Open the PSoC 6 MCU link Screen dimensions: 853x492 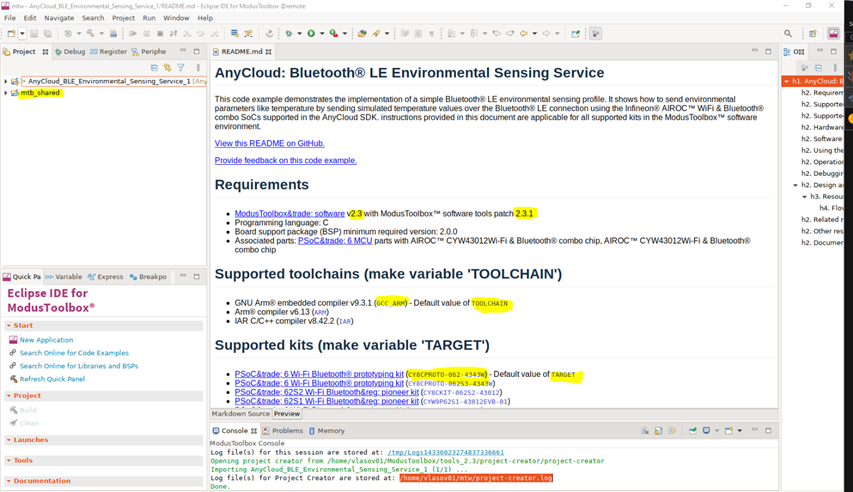coord(335,241)
